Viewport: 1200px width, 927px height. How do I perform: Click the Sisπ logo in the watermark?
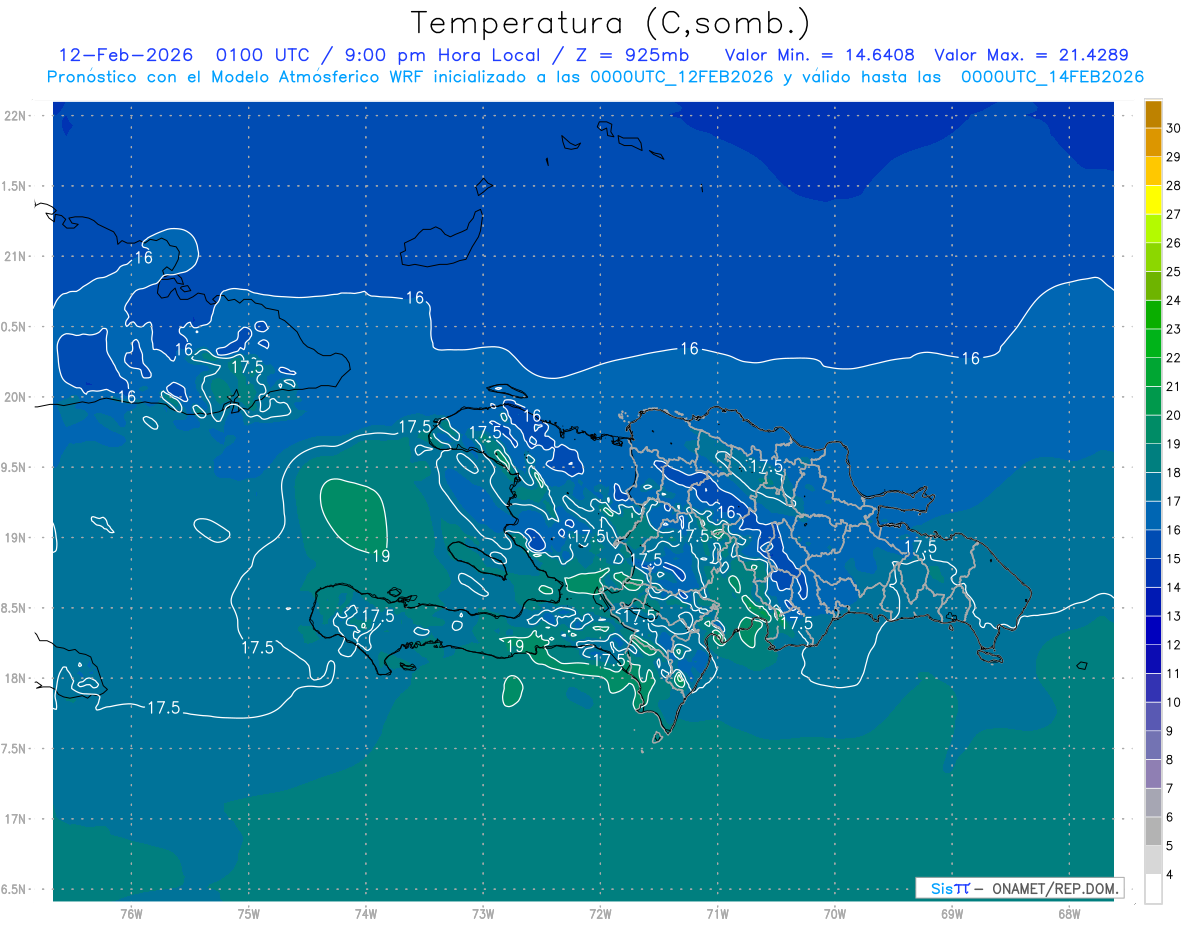click(950, 888)
